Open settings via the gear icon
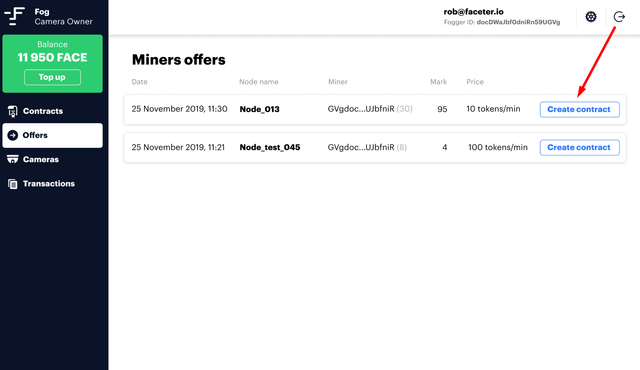The width and height of the screenshot is (640, 370). 591,17
